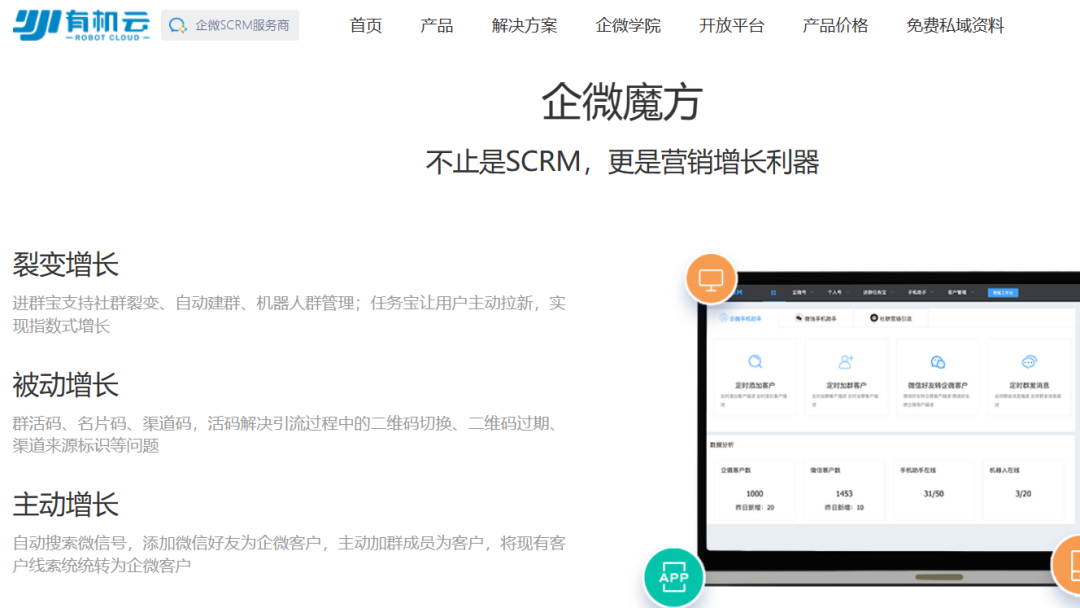Click the 社群营销引流 tab icon in mockup
Screen dimensions: 1080x608
click(x=874, y=318)
